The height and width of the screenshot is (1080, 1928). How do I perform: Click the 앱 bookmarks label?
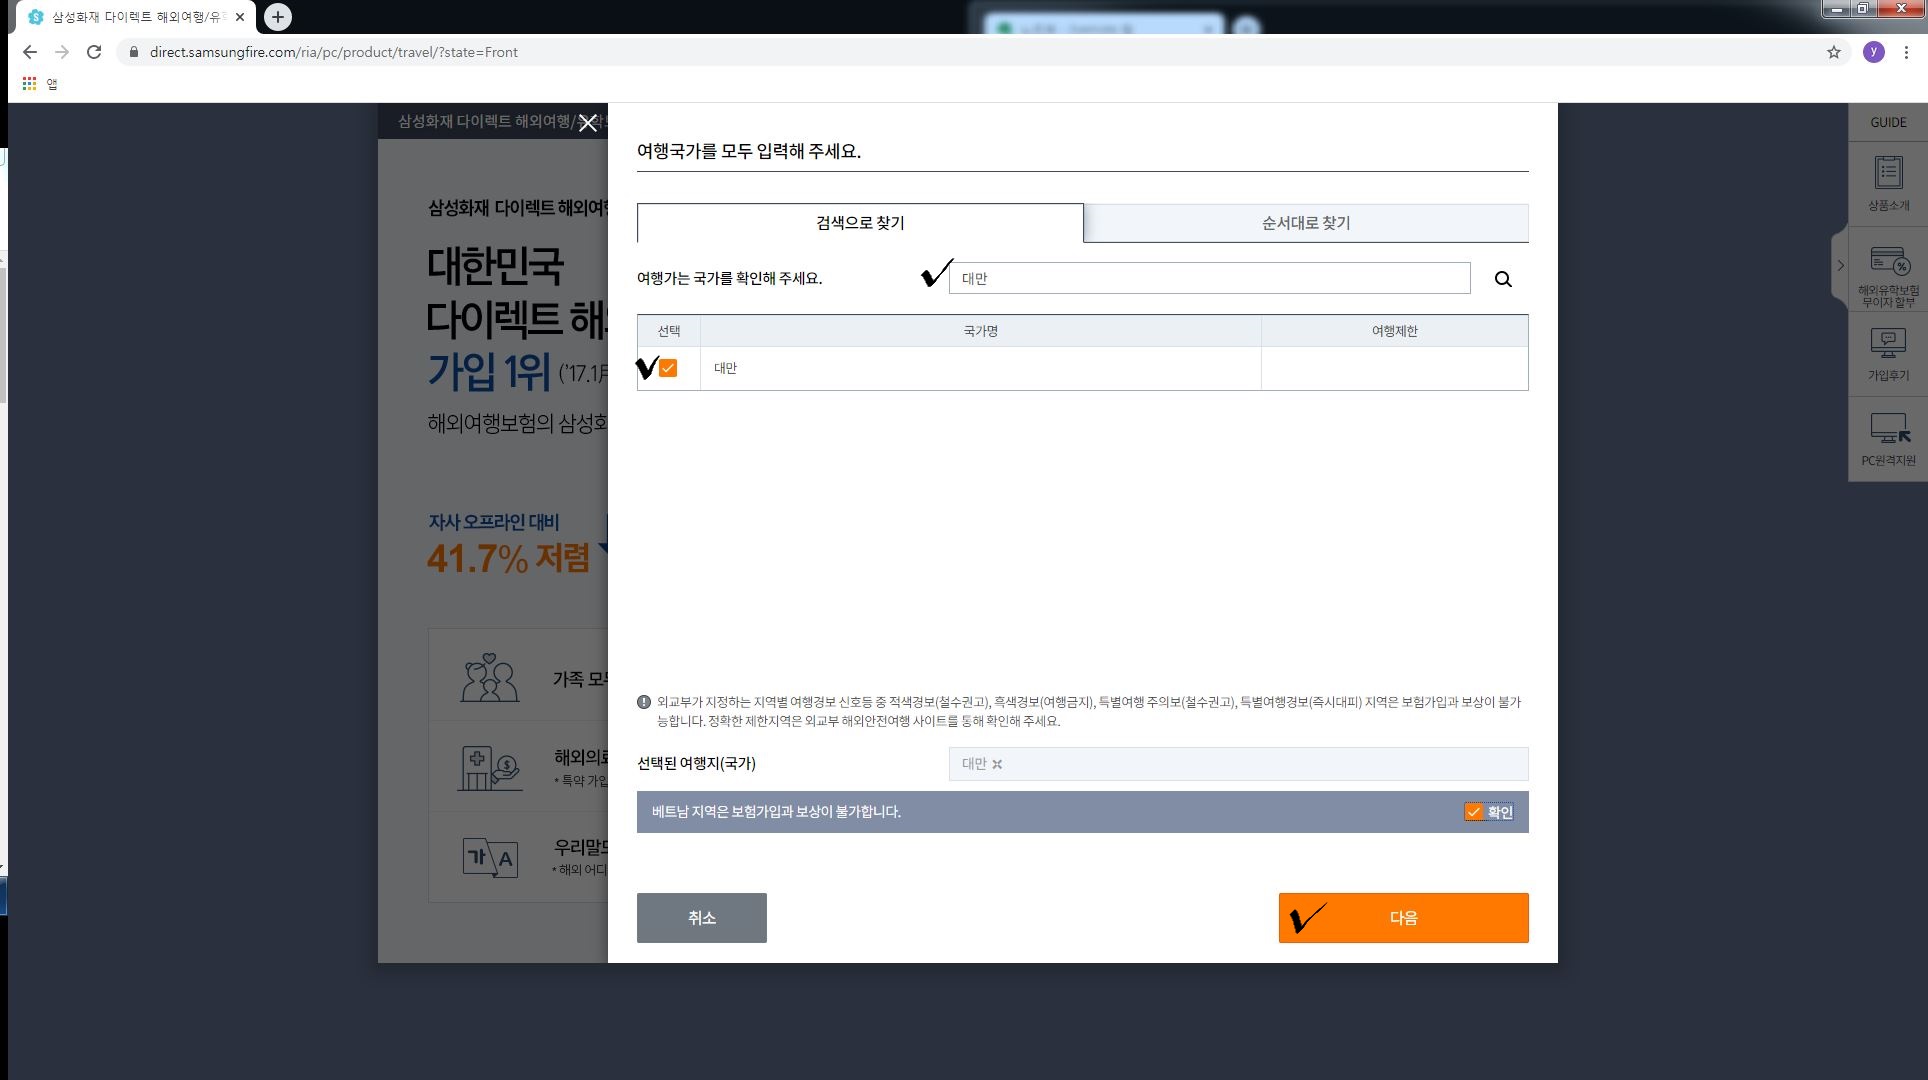pos(52,84)
